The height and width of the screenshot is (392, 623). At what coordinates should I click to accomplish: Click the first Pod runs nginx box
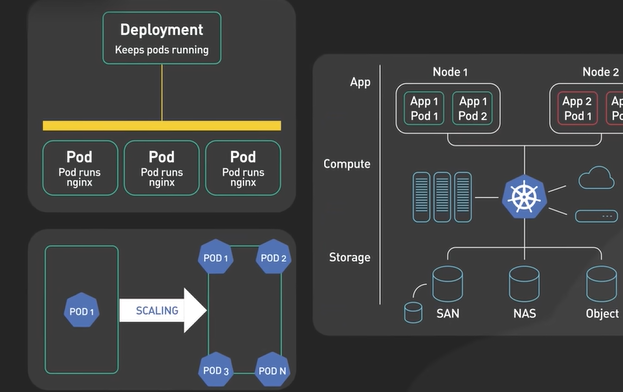80,168
